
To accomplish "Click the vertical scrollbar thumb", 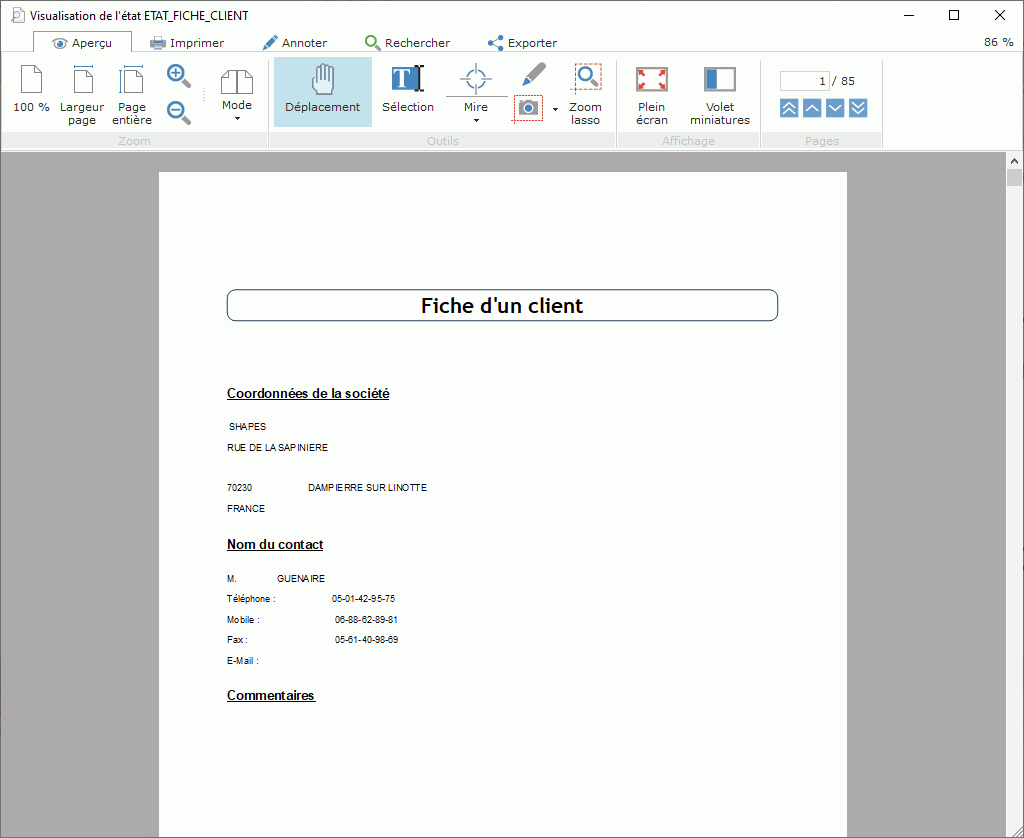I will pos(1014,178).
